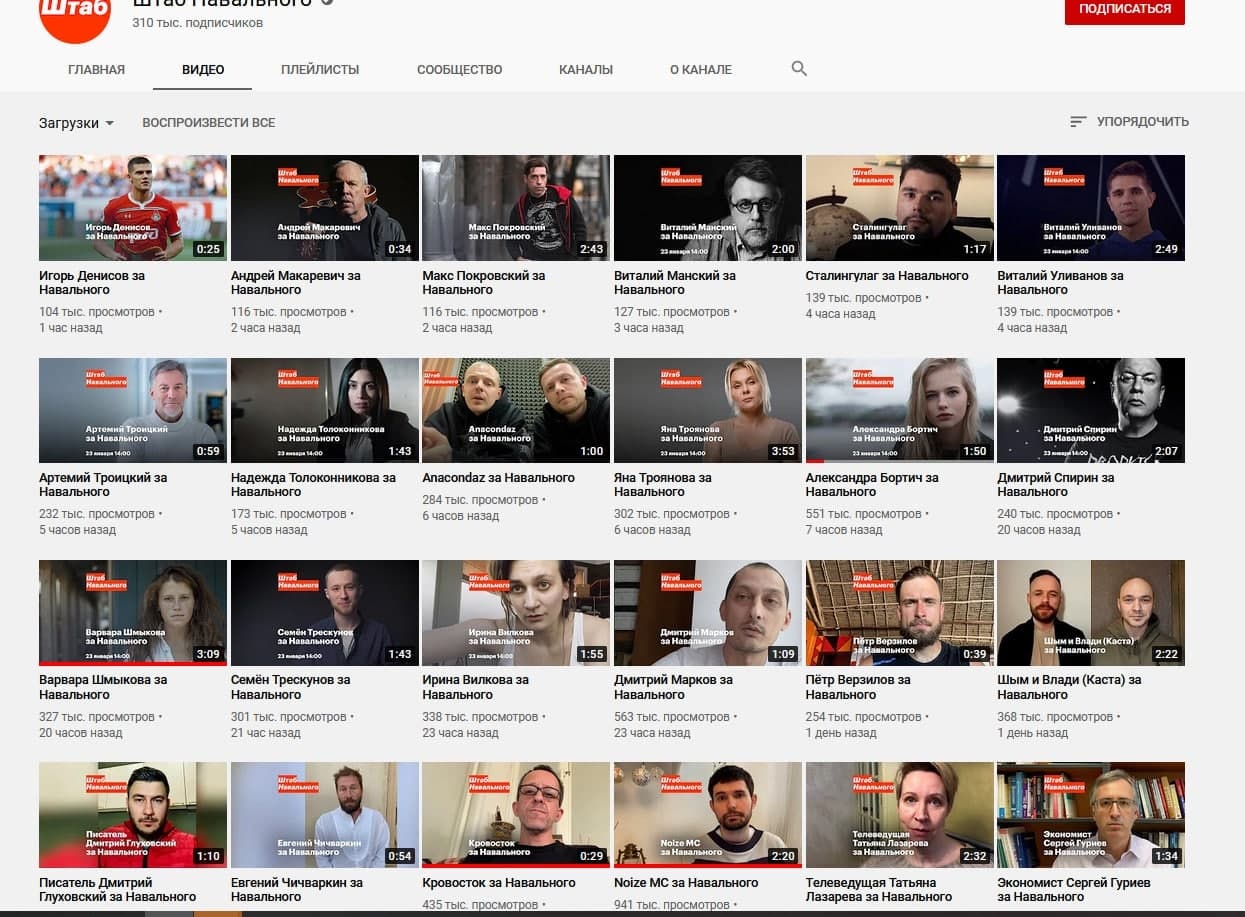Screen dimensions: 1245x917
Task: Open Яна Троянова video thumbnail
Action: (708, 411)
